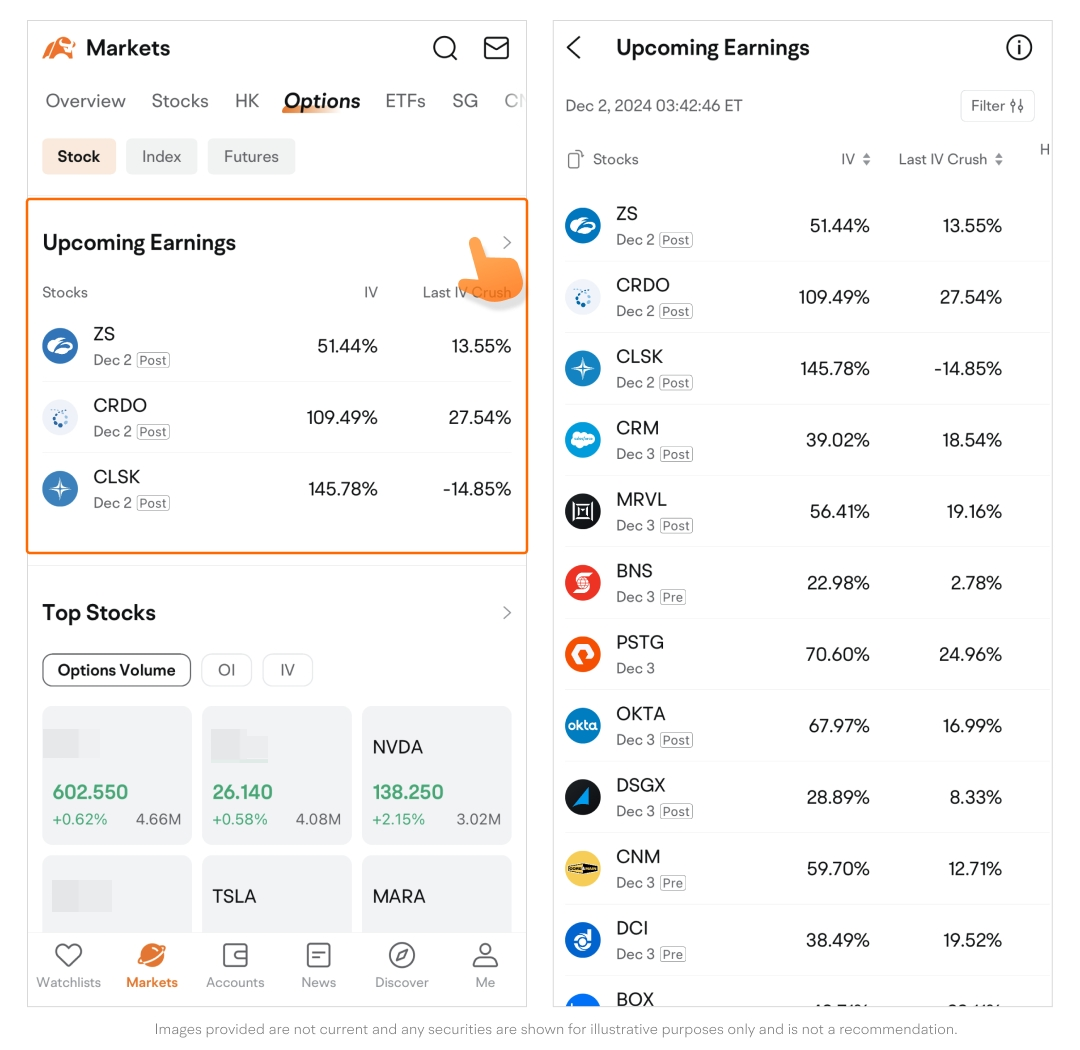Viewport: 1080px width, 1050px height.
Task: Tap the ZS logo in the left panel
Action: coord(60,346)
